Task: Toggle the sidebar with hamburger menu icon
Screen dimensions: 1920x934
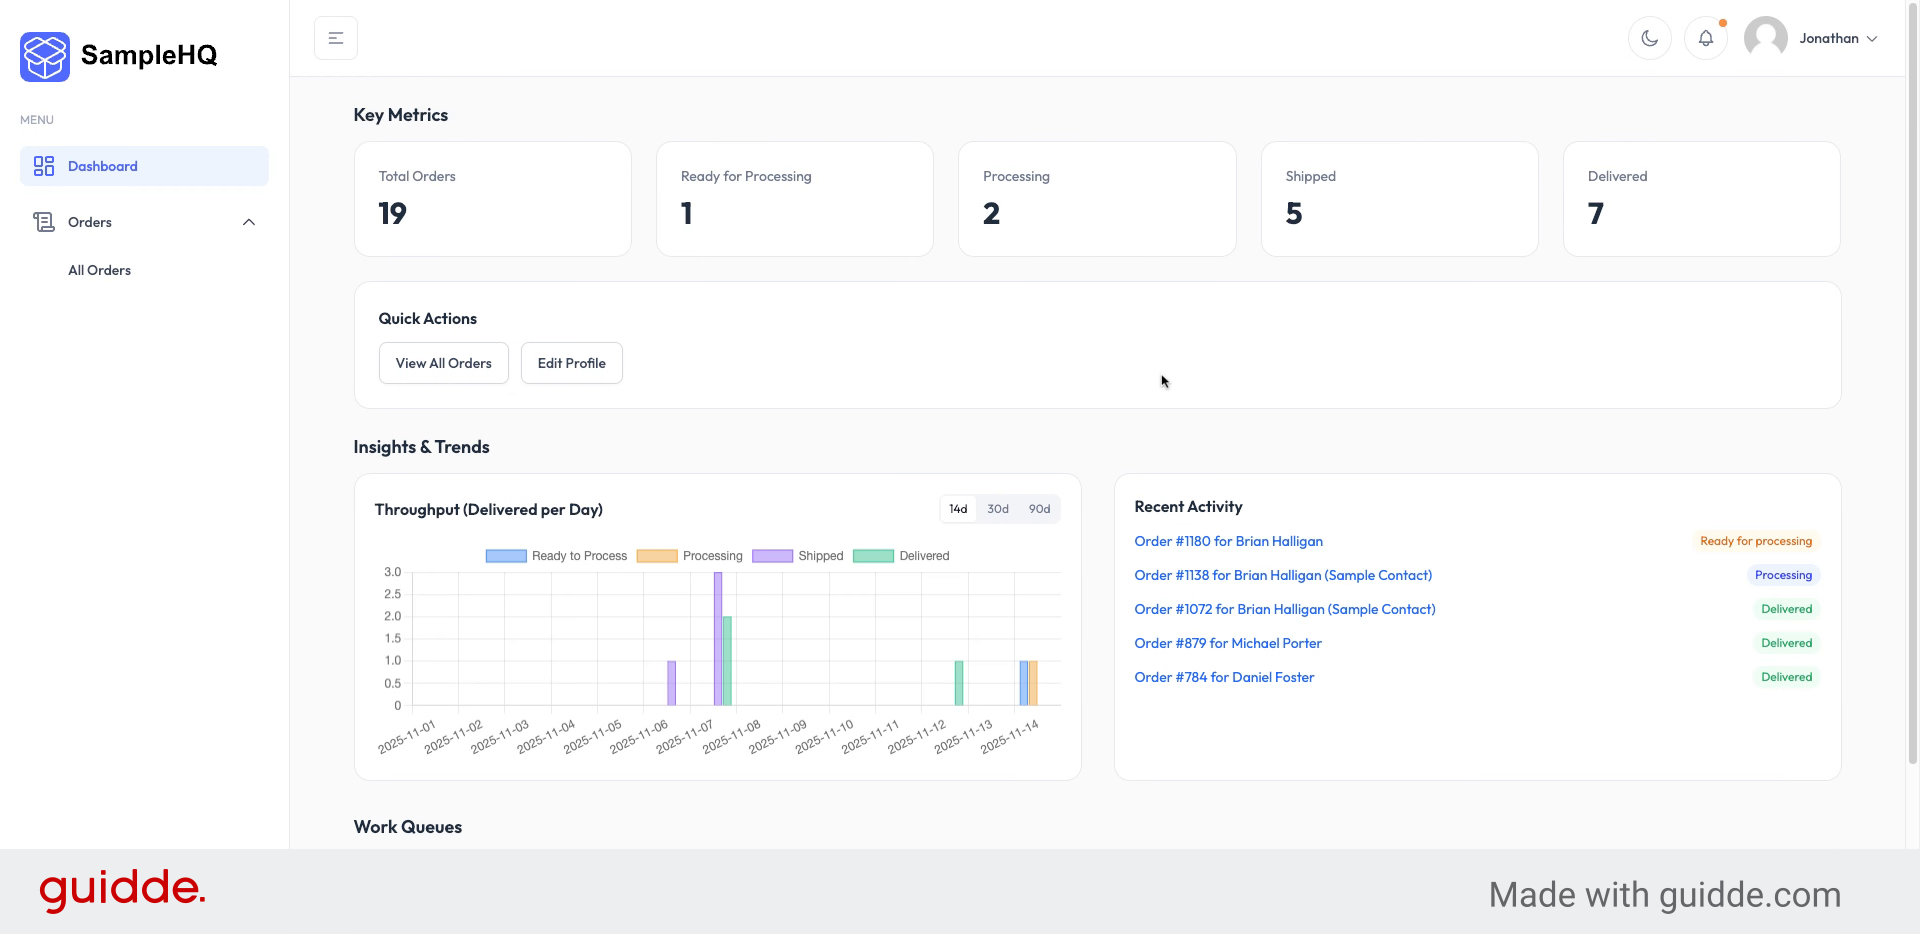Action: point(336,38)
